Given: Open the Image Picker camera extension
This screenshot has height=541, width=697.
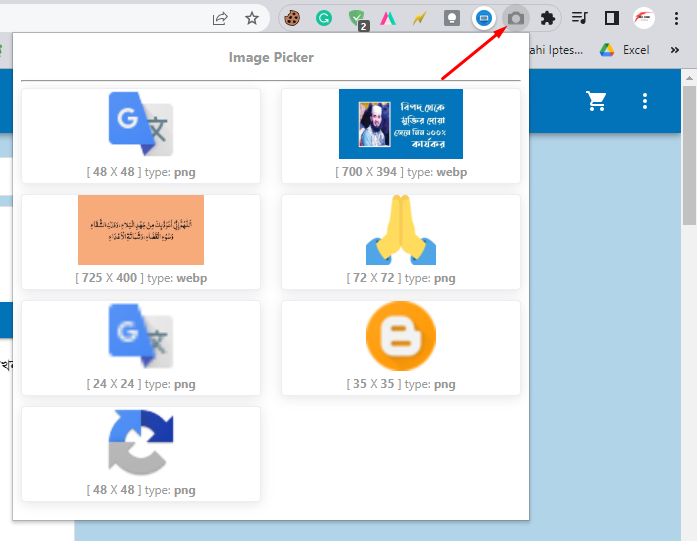Looking at the screenshot, I should point(516,18).
